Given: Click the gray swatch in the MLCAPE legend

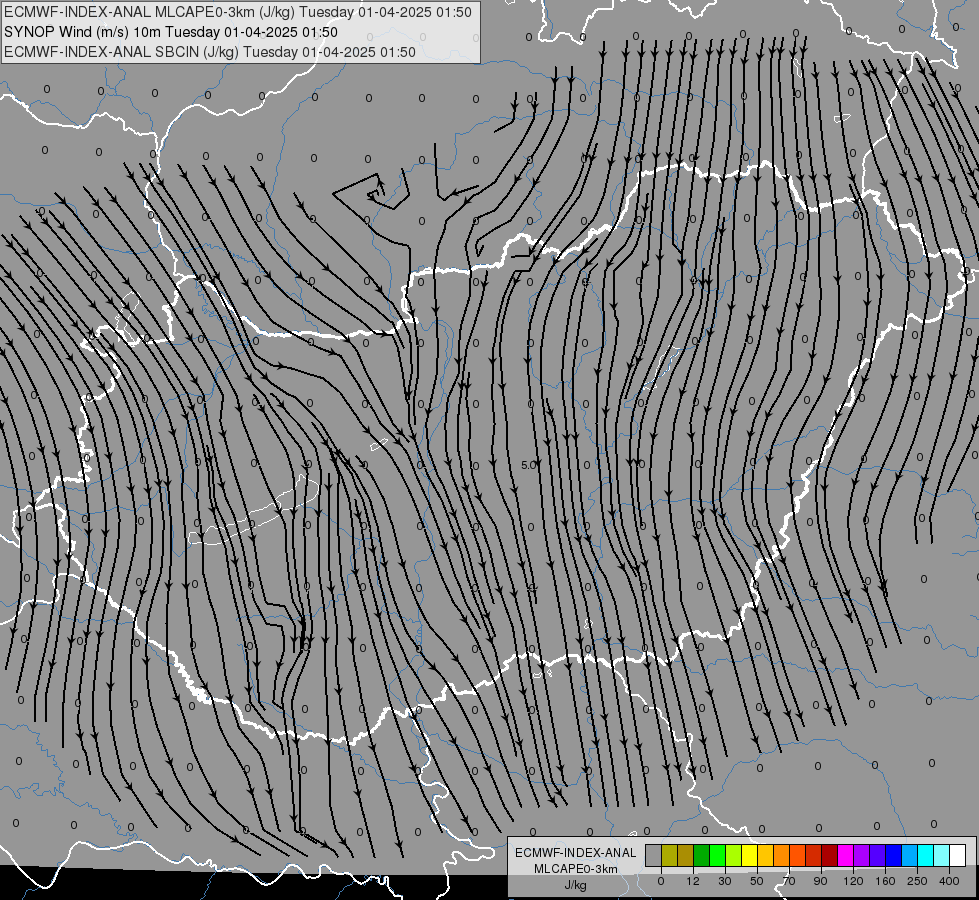Looking at the screenshot, I should pos(654,856).
